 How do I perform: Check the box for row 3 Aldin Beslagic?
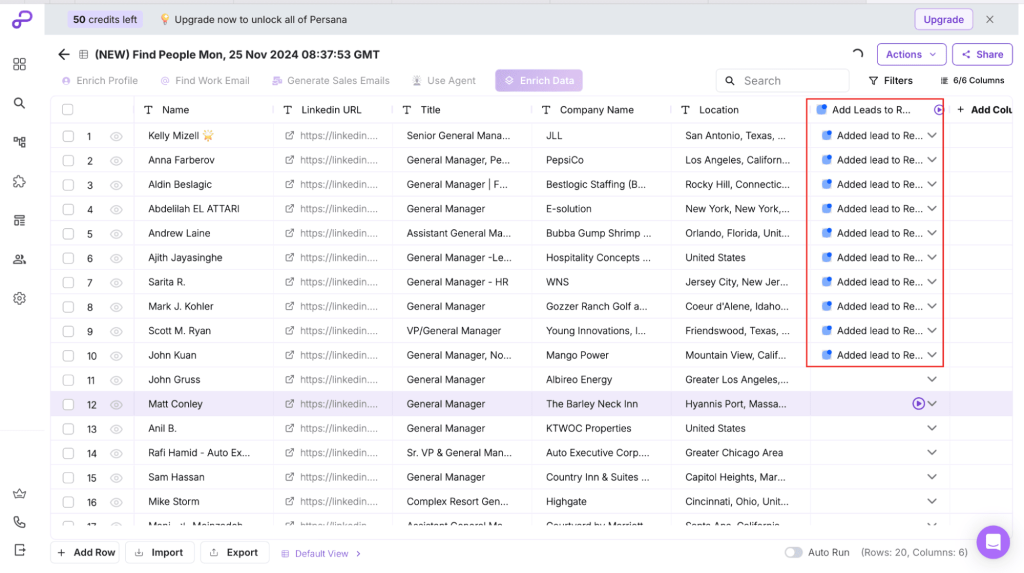point(68,185)
